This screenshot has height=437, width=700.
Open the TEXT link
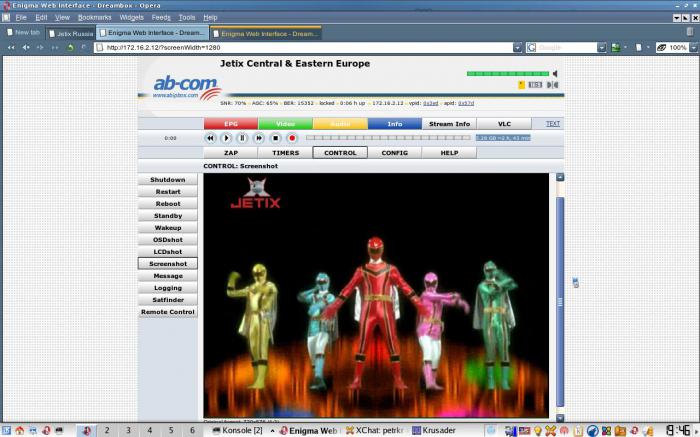click(553, 124)
